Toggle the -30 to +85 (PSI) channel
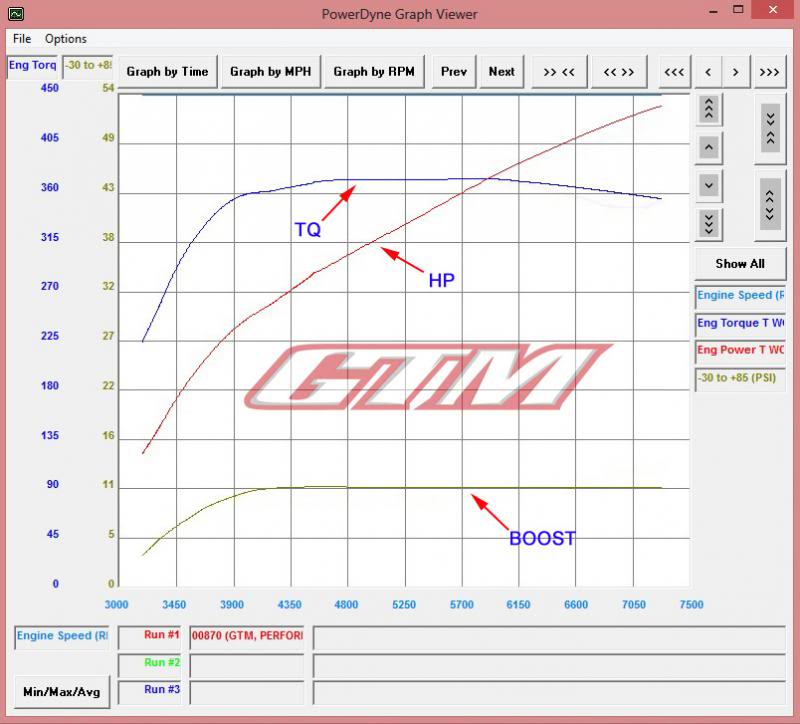The width and height of the screenshot is (800, 724). (740, 378)
